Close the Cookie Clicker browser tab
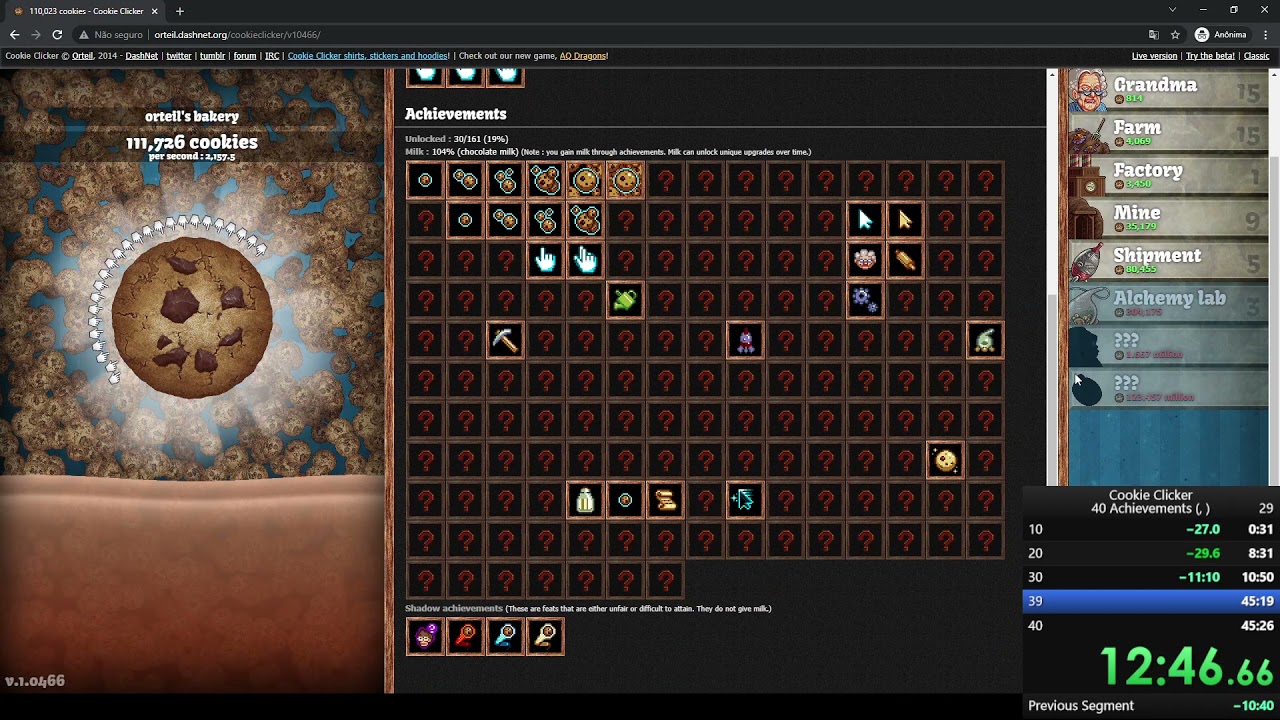 click(x=154, y=11)
